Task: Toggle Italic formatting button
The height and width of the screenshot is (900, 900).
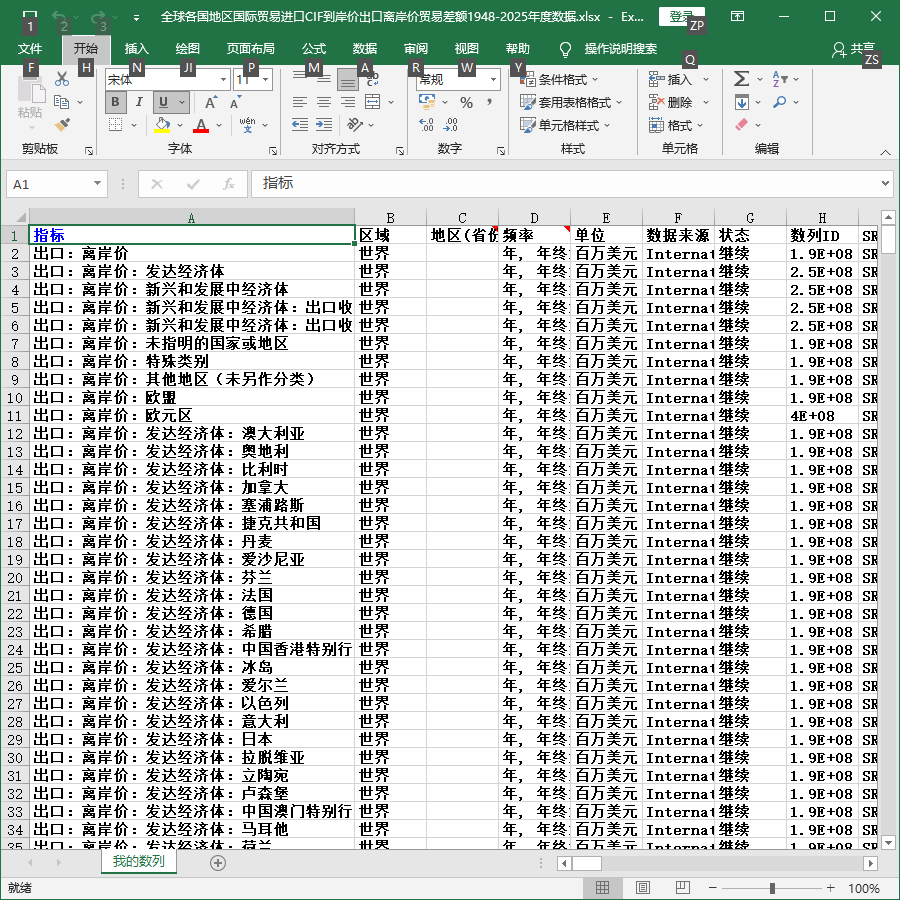Action: pos(139,102)
